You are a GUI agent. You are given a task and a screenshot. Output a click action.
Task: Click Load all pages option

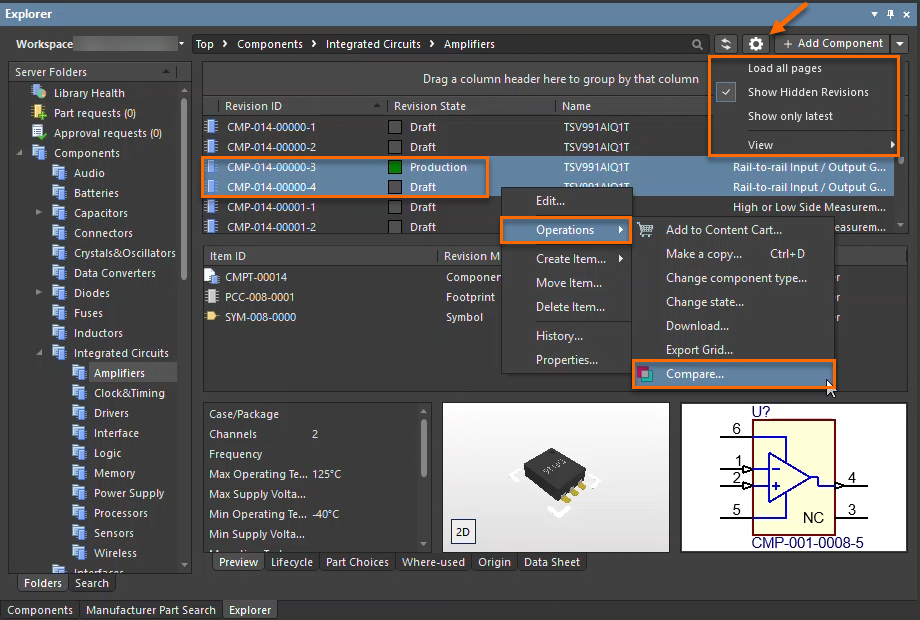coord(784,68)
